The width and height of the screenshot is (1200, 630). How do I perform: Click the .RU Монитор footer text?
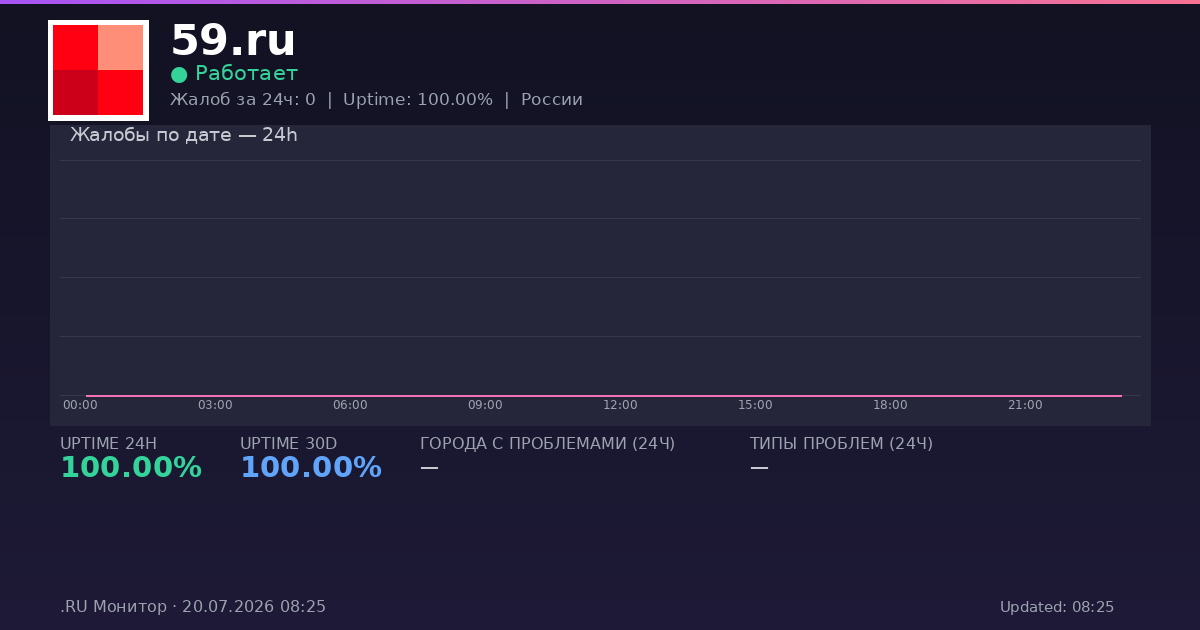tap(113, 607)
